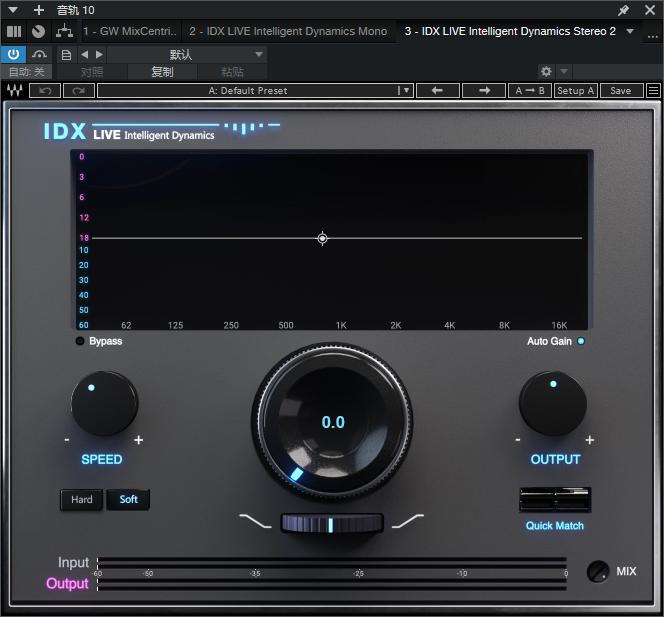Go to next preset arrow

coord(100,55)
